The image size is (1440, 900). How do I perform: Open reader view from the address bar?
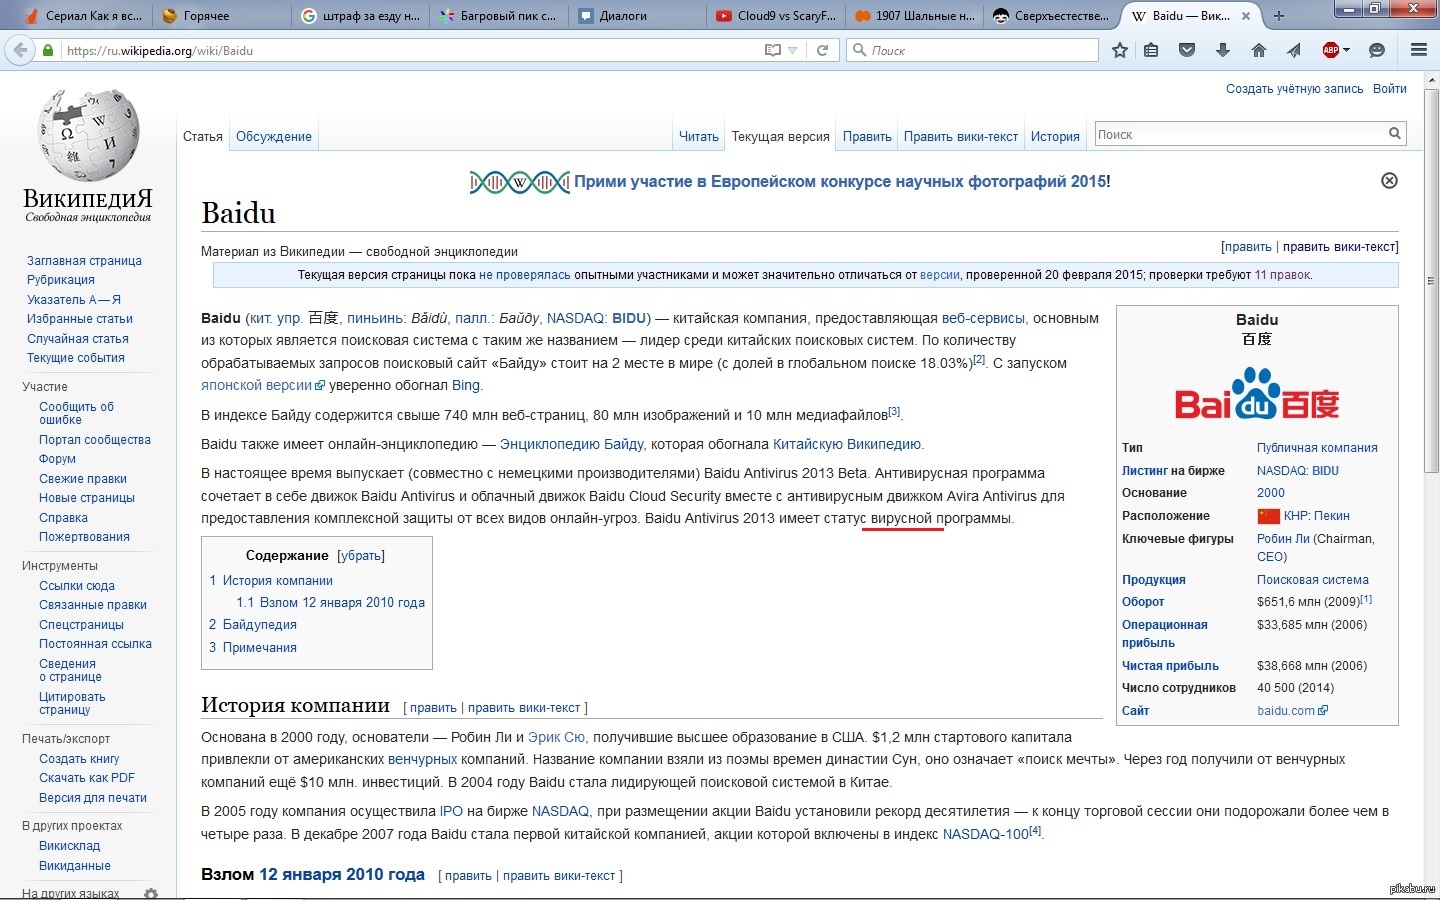(772, 50)
